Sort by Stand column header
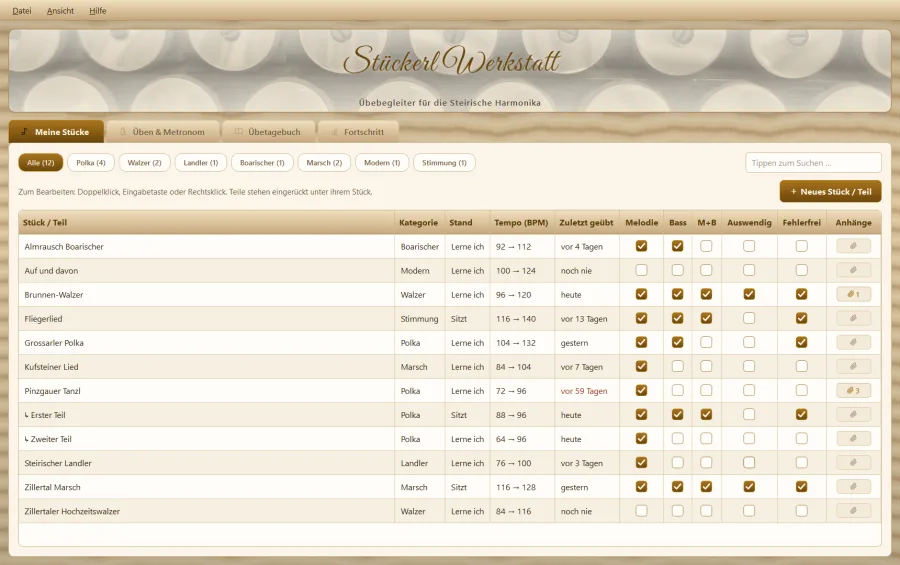Image resolution: width=900 pixels, height=565 pixels. [x=467, y=223]
